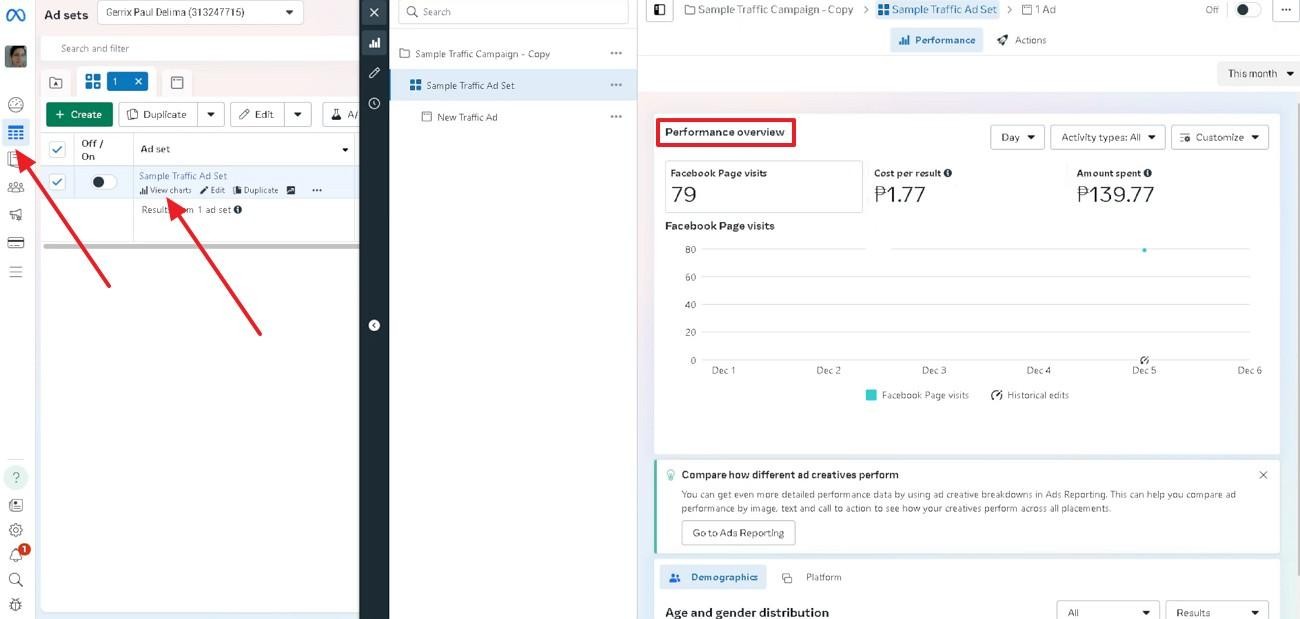
Task: Click breadcrumb Sample Traffic Campaign - Copy
Action: (769, 9)
